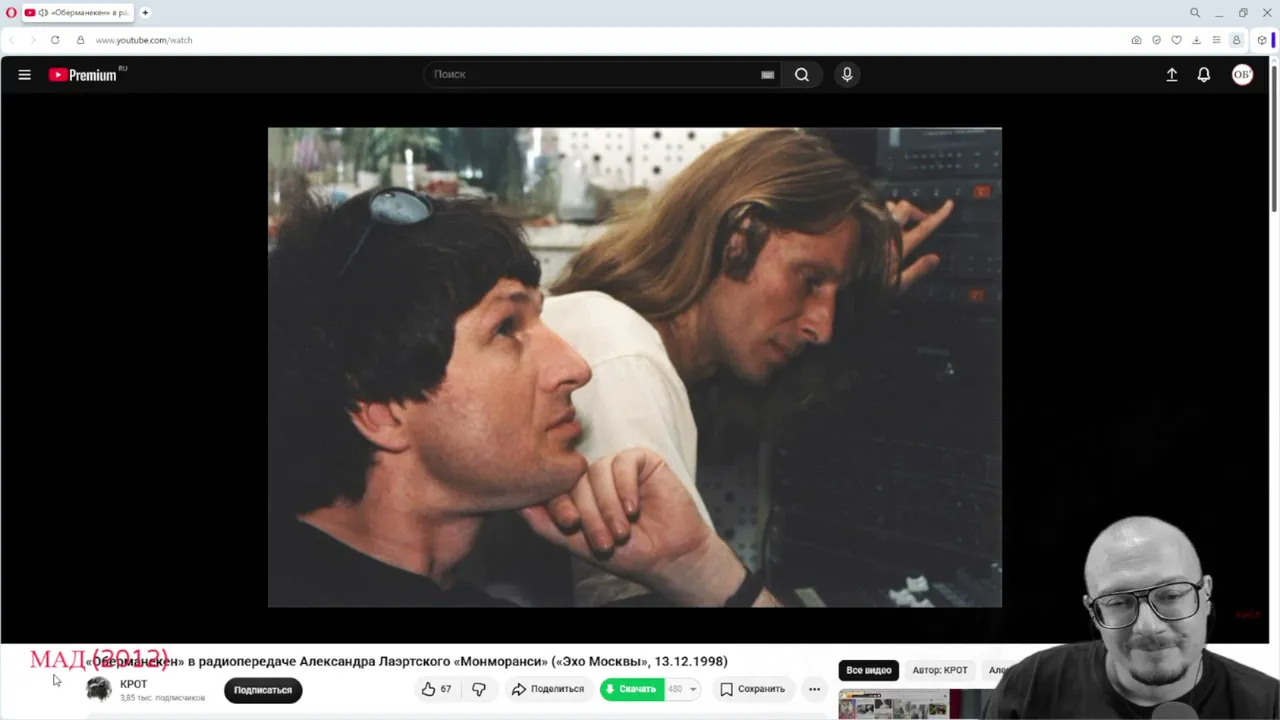Open the first recommended video thumbnail
Viewport: 1280px width, 720px height.
[x=893, y=704]
